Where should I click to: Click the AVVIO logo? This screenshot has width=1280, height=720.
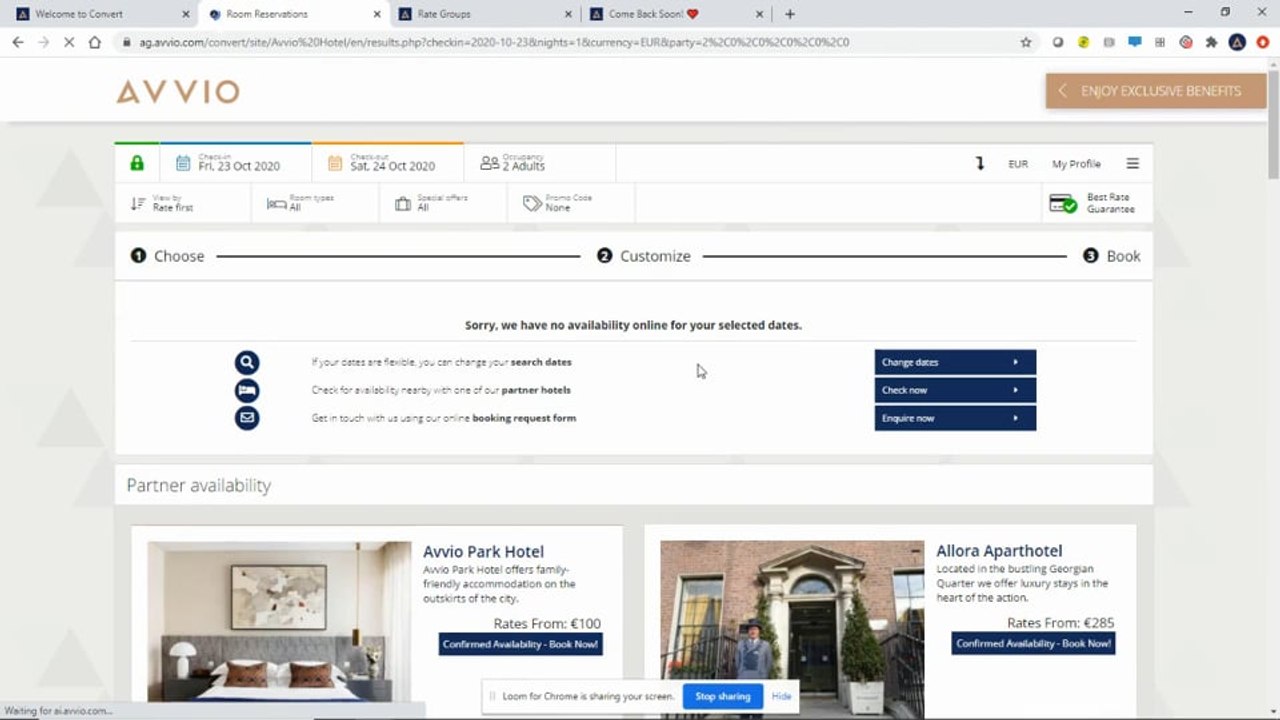coord(178,92)
